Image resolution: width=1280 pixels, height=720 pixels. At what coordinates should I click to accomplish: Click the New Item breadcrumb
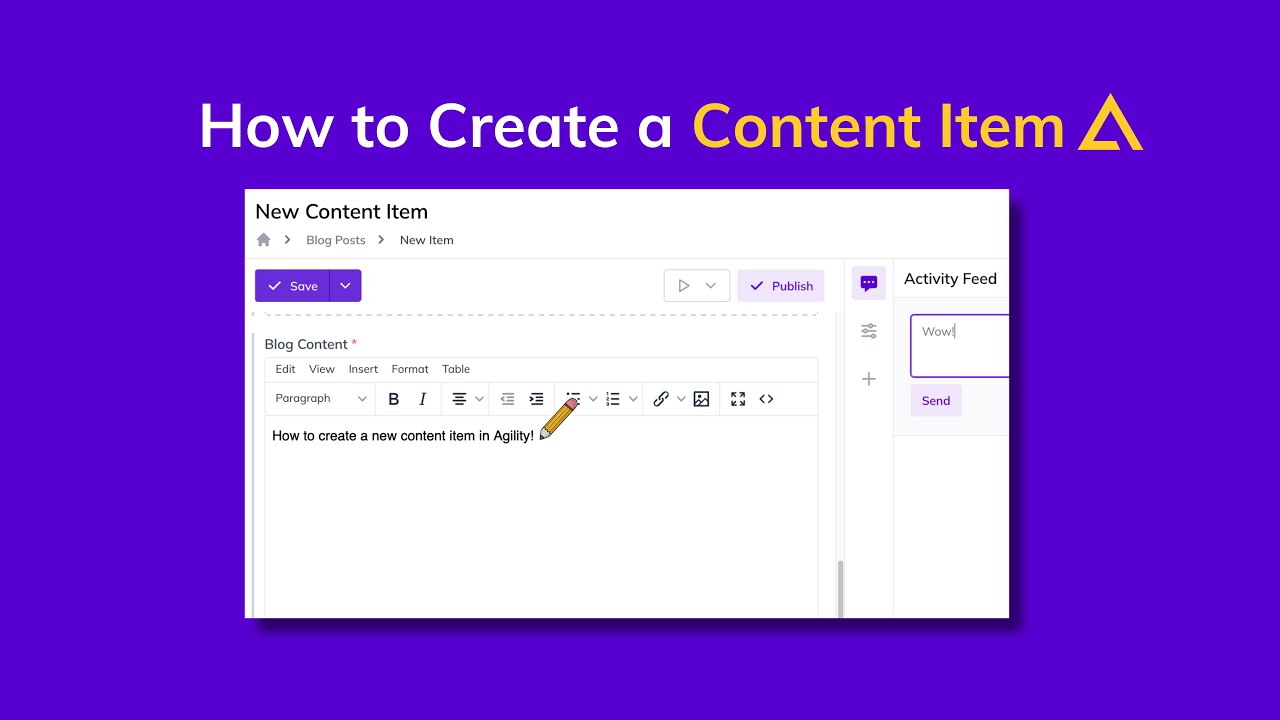(427, 240)
